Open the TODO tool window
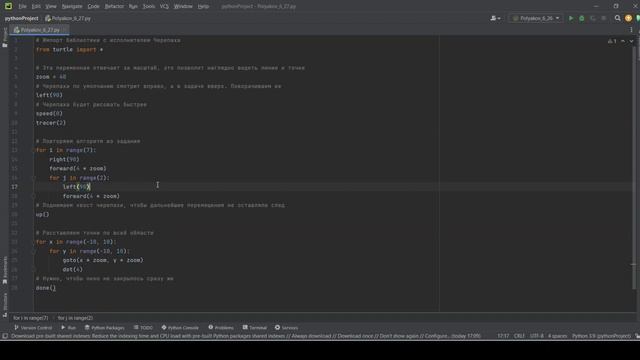This screenshot has width=640, height=360. (143, 328)
